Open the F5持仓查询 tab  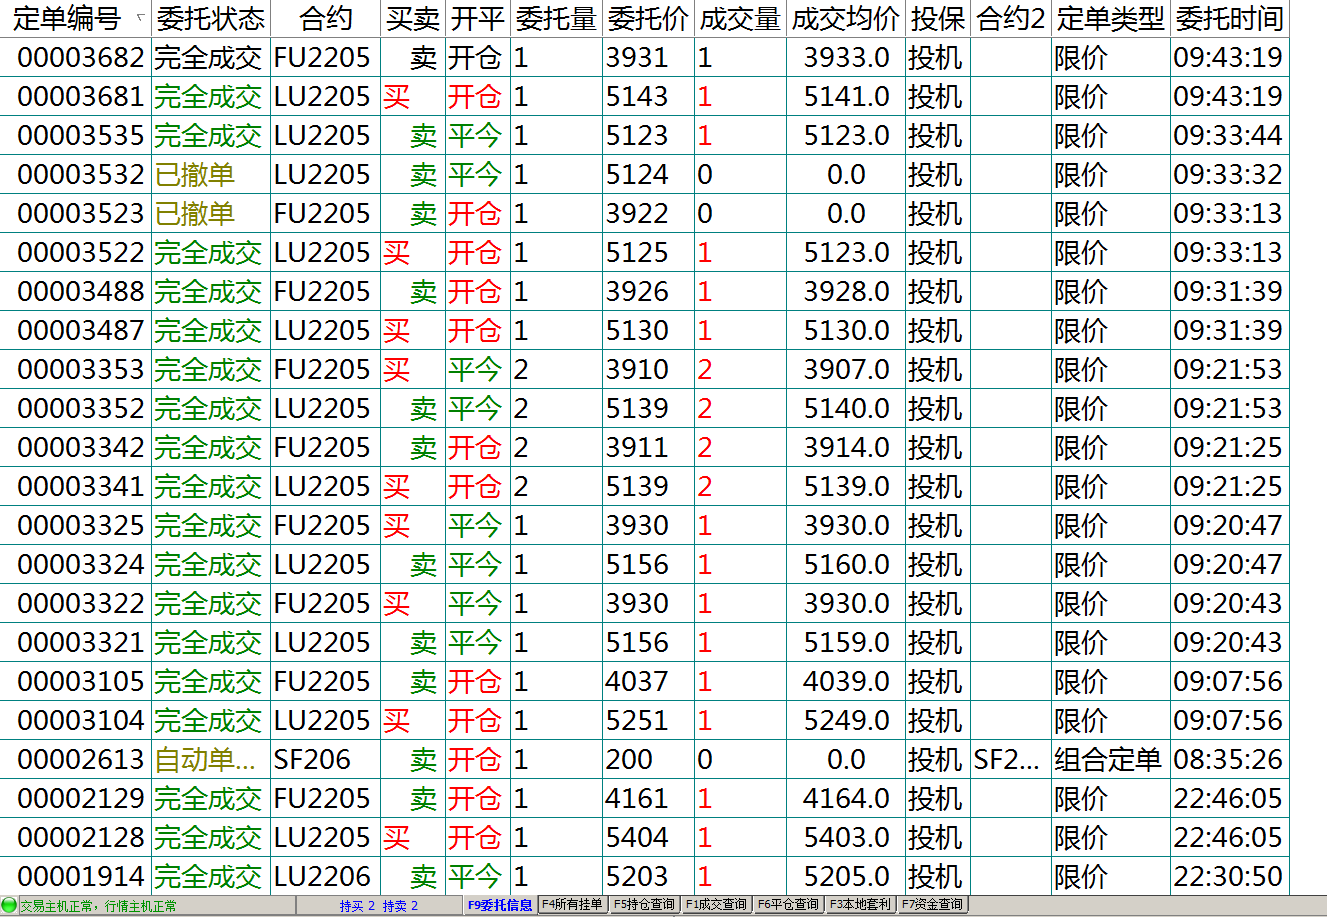(x=644, y=905)
